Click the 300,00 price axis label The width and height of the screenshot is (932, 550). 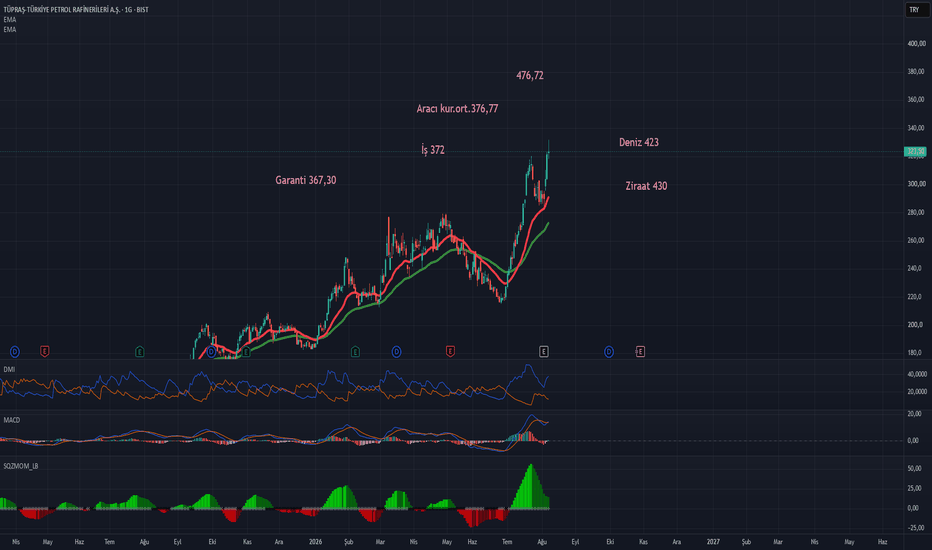[917, 184]
